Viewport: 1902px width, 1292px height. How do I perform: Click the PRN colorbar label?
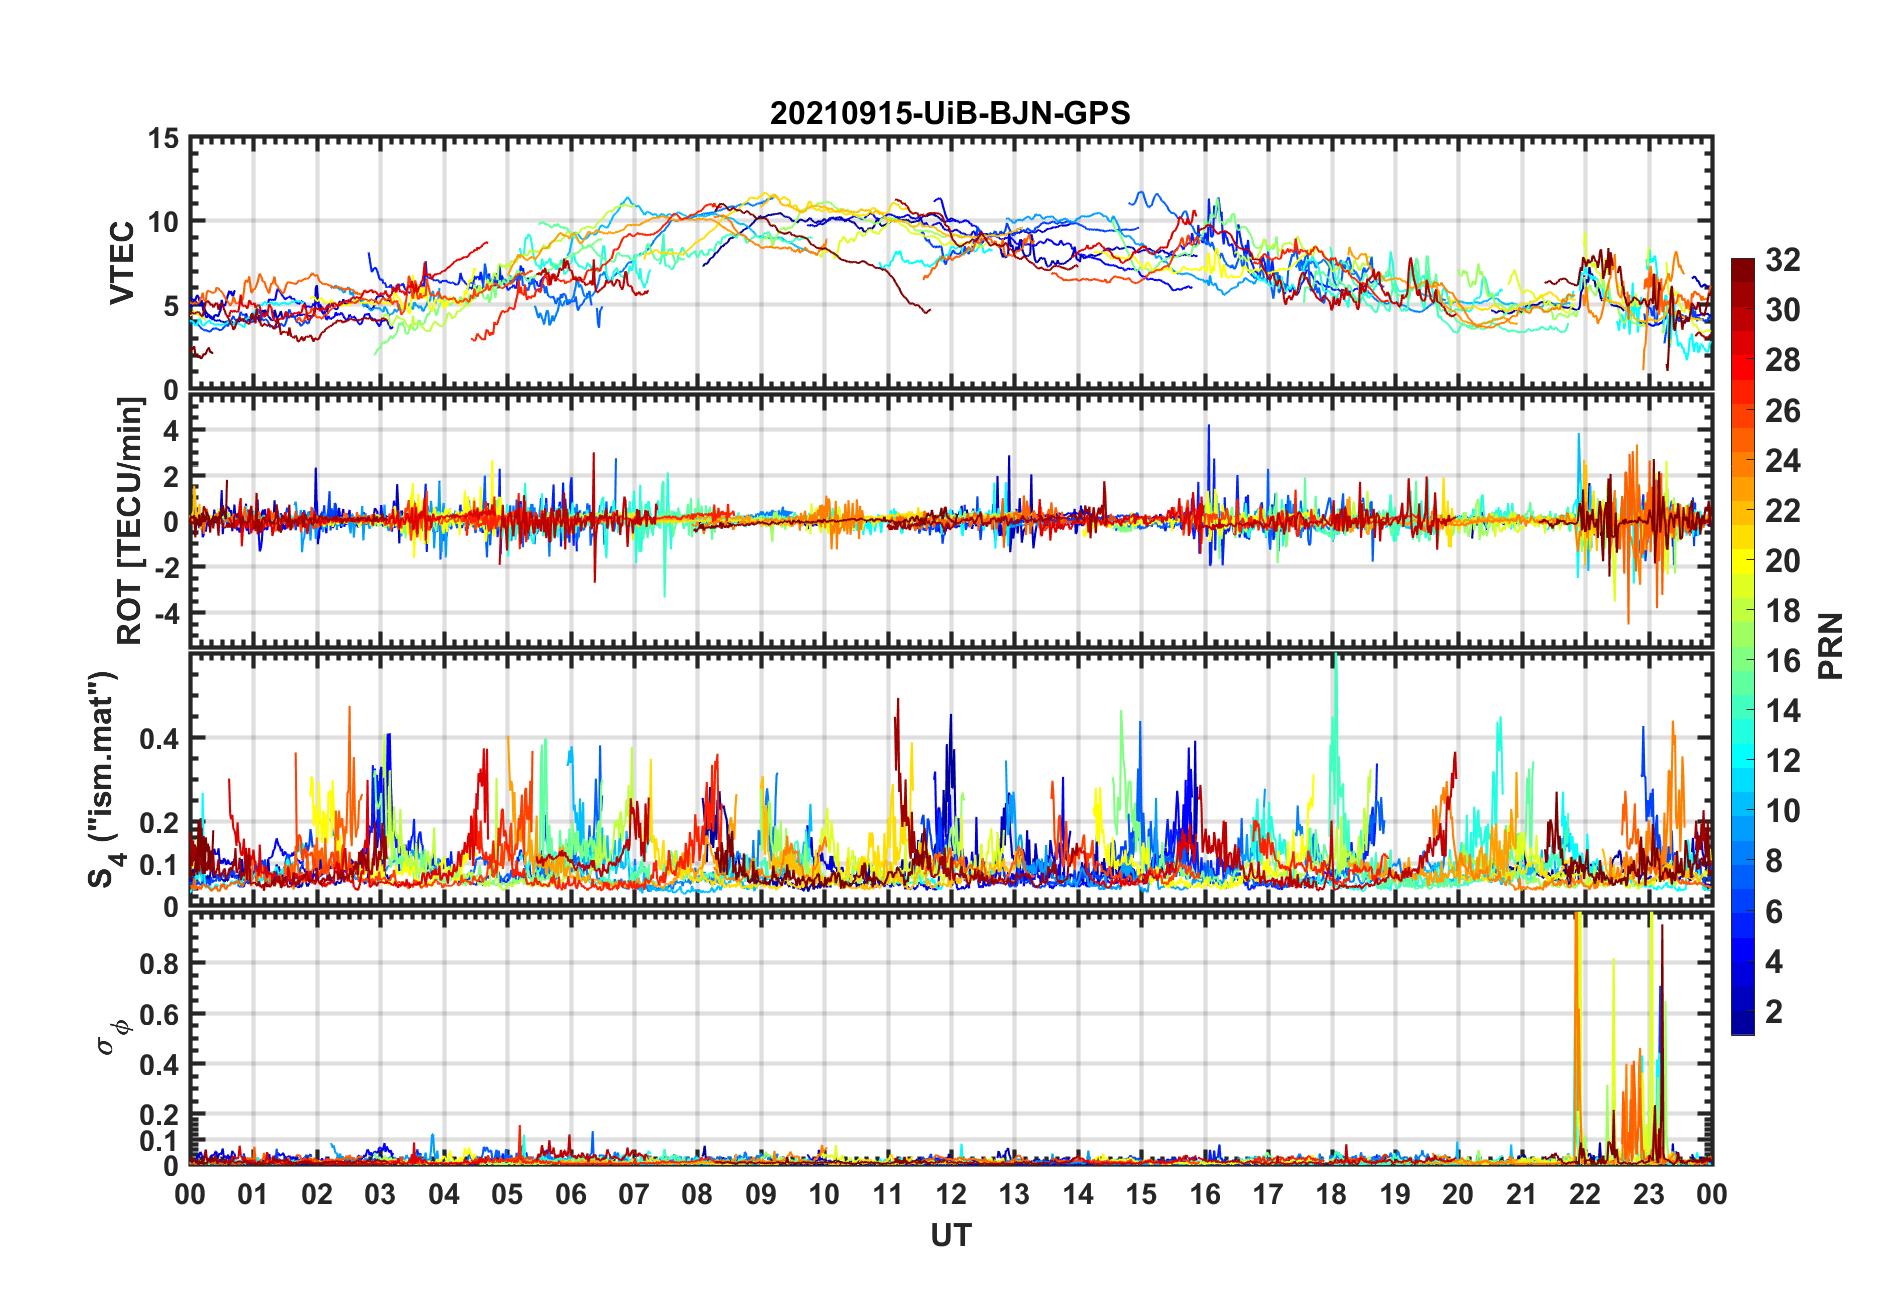click(1830, 646)
